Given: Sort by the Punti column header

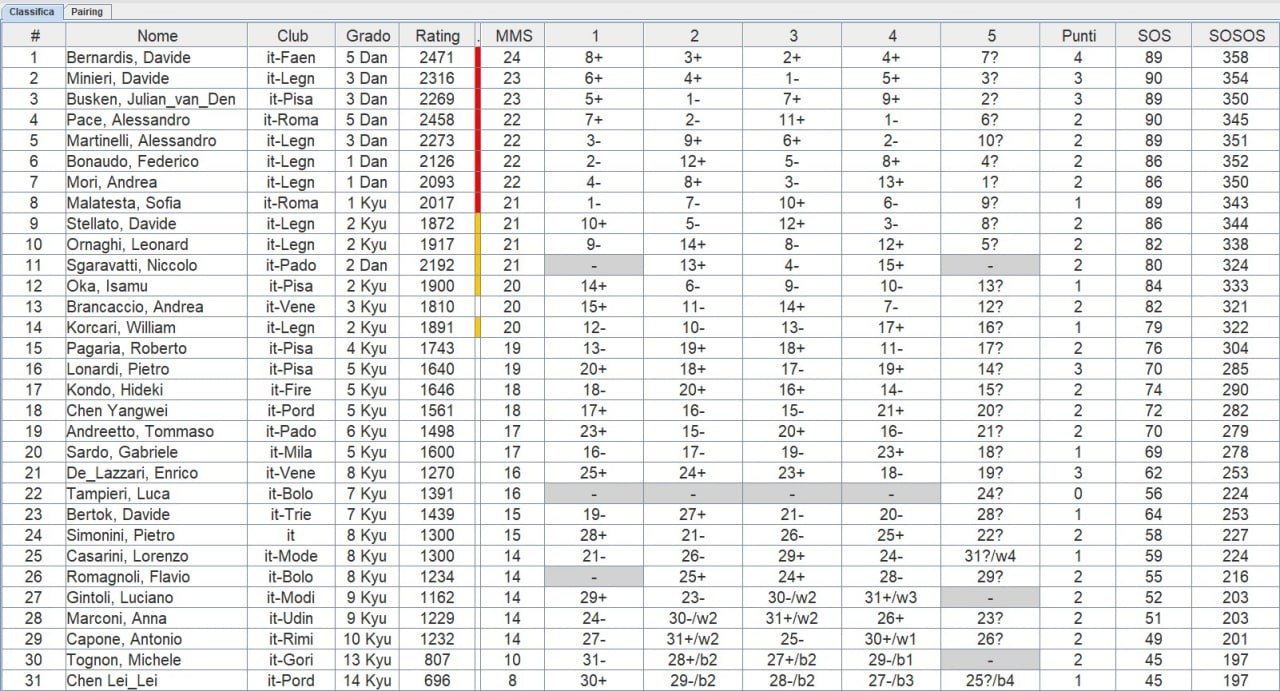Looking at the screenshot, I should click(1078, 35).
